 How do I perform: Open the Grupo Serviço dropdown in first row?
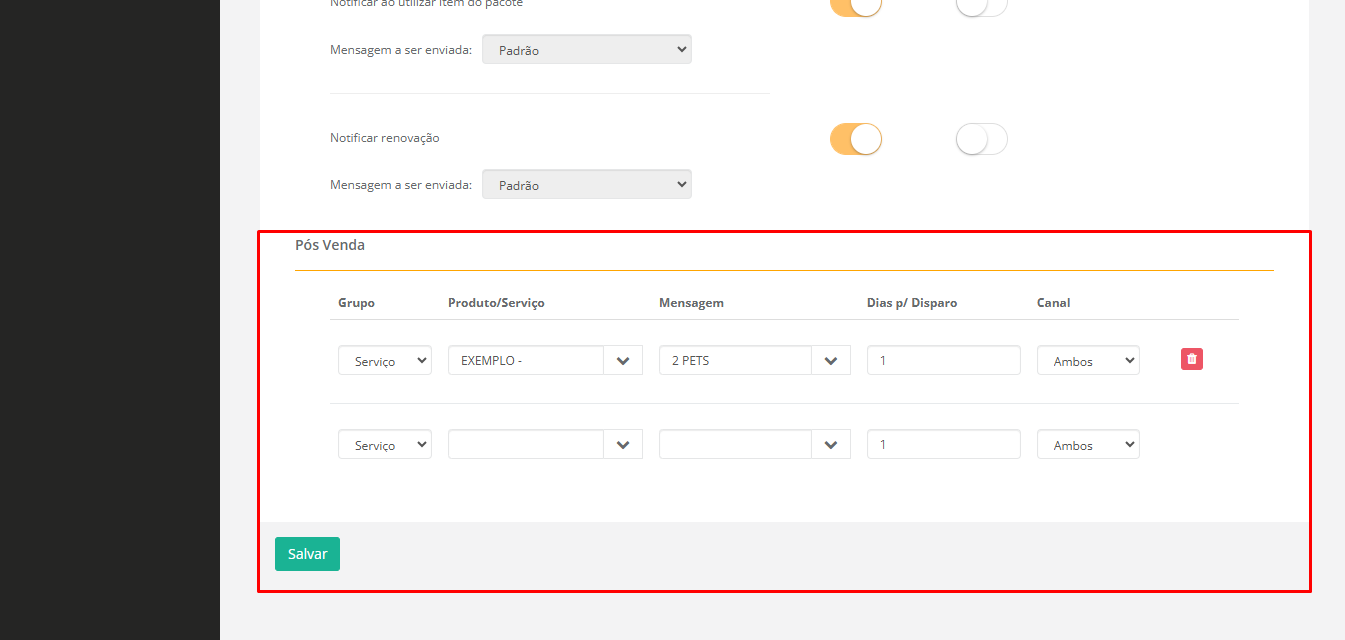tap(384, 361)
